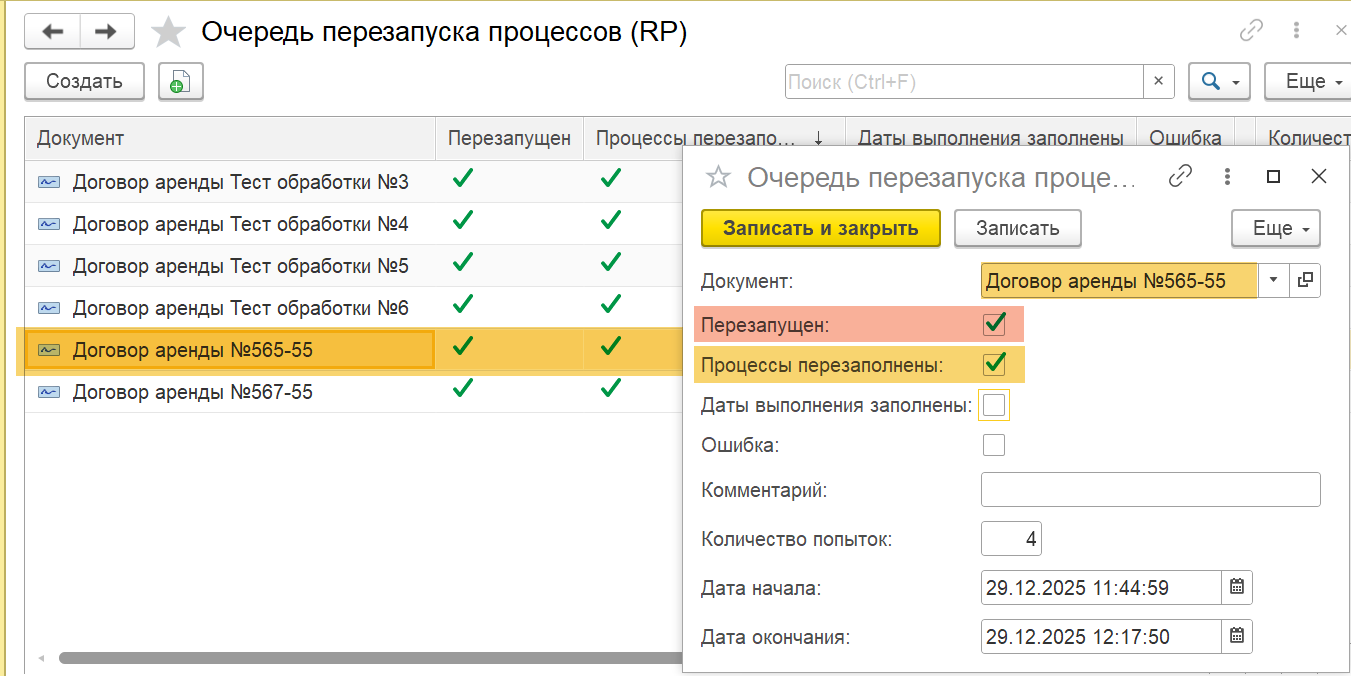Open calendar for Дата окончания

(x=1237, y=636)
